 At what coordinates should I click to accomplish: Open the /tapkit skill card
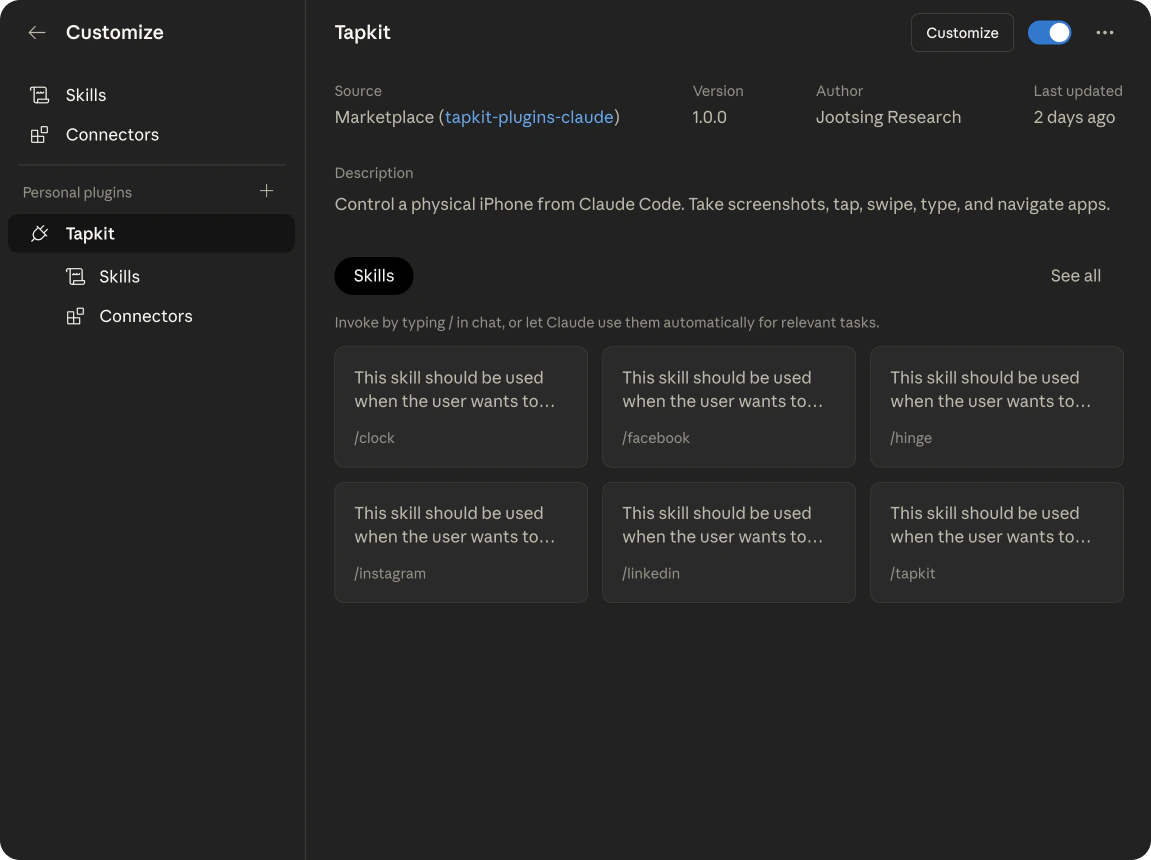996,542
